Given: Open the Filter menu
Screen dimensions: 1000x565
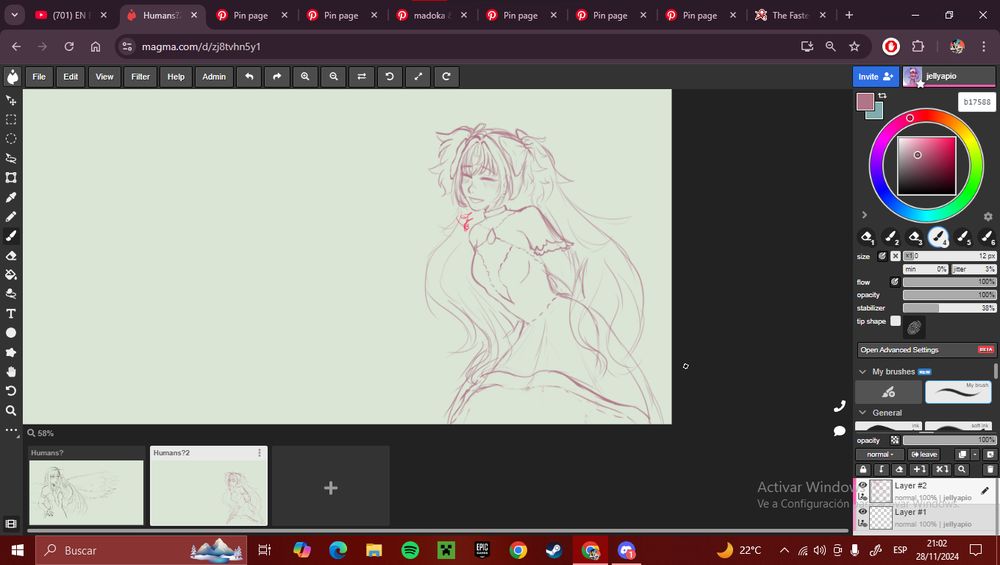Looking at the screenshot, I should click(x=140, y=77).
